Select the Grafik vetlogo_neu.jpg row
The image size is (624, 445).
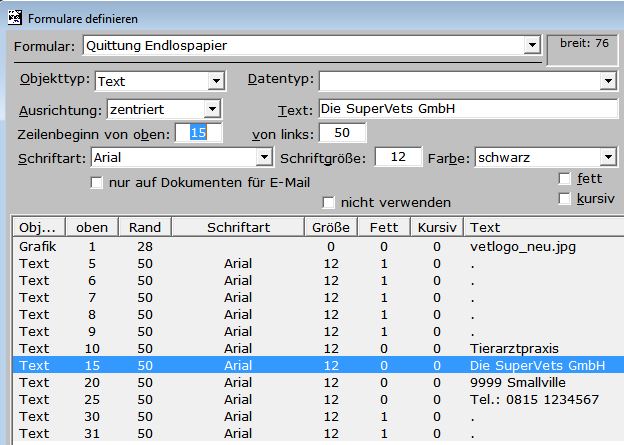pos(318,246)
